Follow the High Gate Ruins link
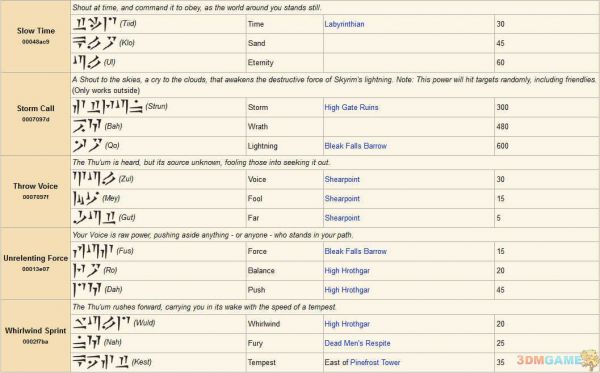 pyautogui.click(x=351, y=108)
